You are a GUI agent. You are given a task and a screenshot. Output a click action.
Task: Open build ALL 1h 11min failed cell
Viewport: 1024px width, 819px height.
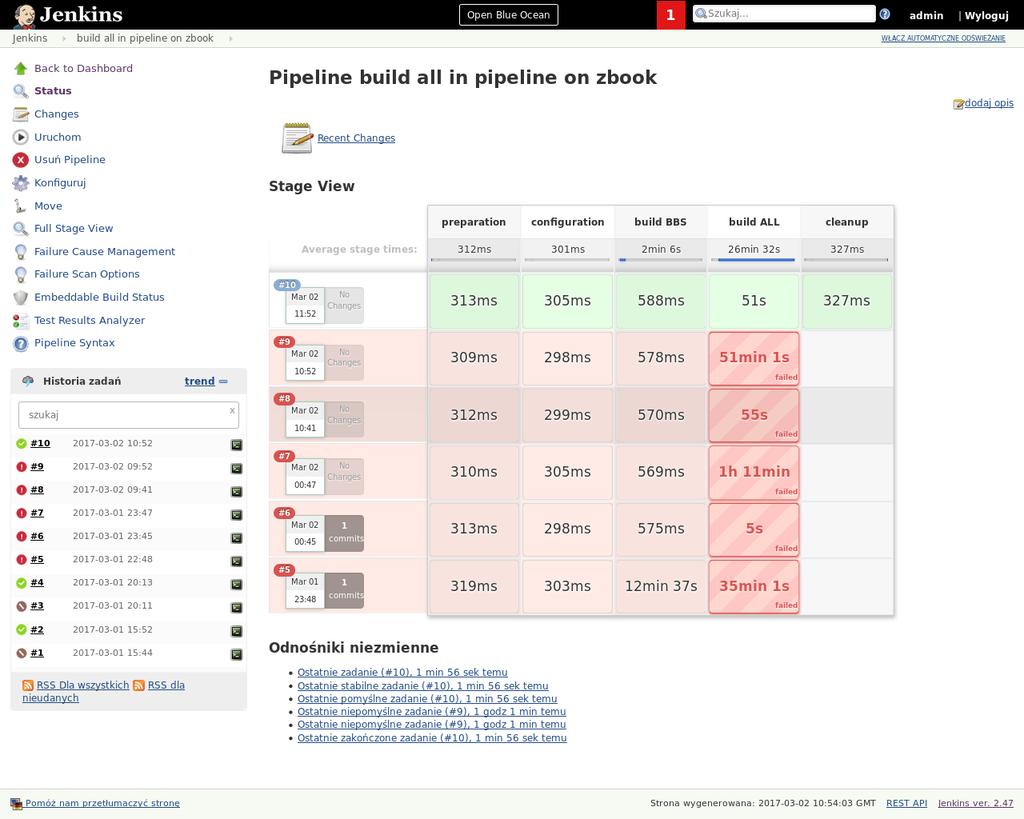(x=754, y=472)
